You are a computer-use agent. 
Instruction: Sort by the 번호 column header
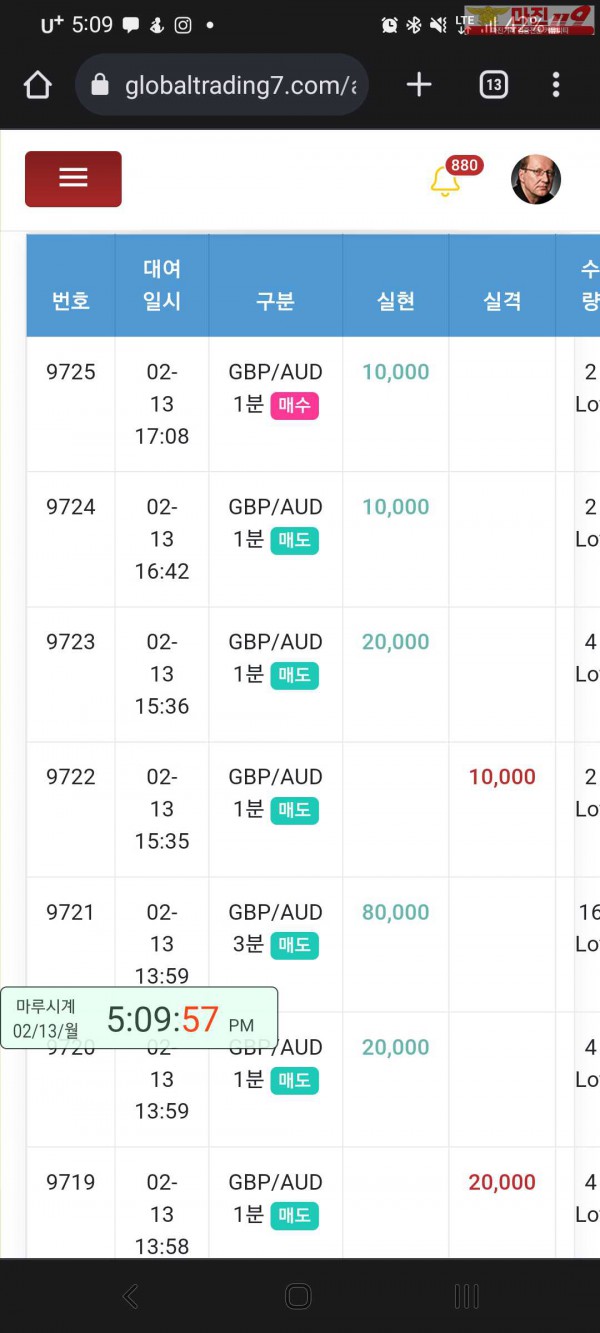70,301
